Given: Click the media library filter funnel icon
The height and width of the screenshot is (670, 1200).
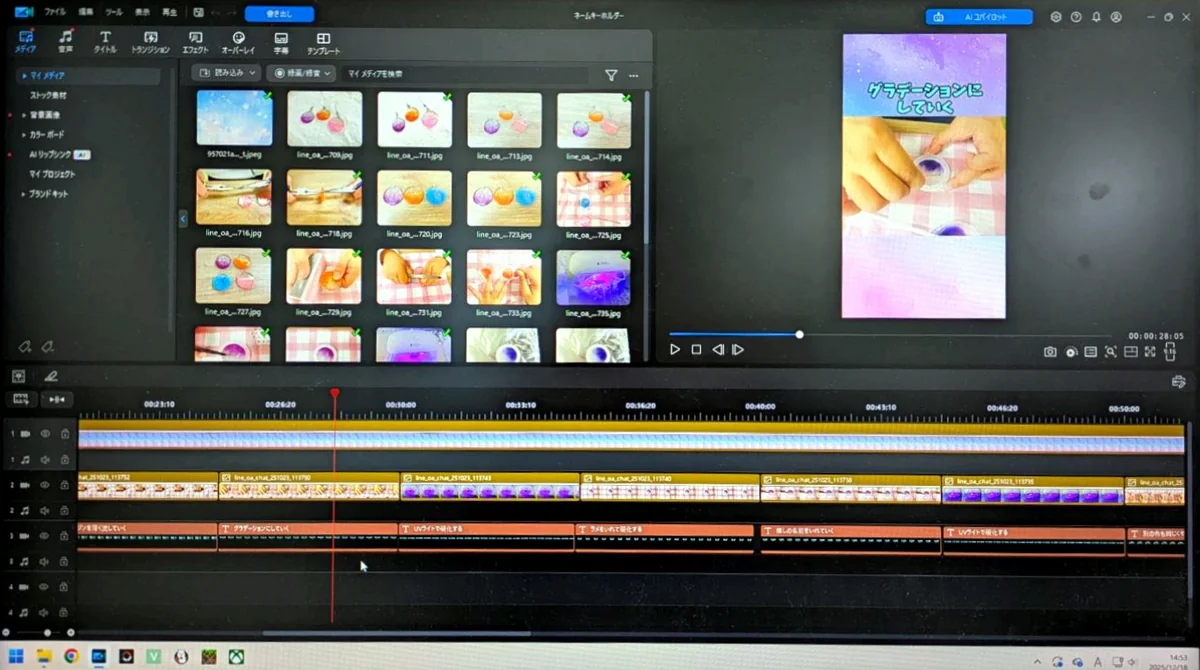Looking at the screenshot, I should pyautogui.click(x=611, y=75).
